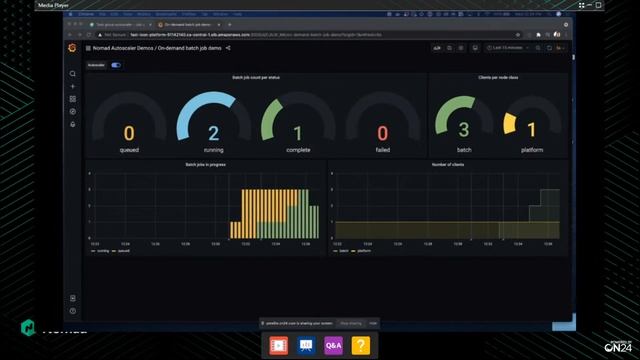This screenshot has height=360, width=640.
Task: Click the running gauge showing 2
Action: click(213, 122)
